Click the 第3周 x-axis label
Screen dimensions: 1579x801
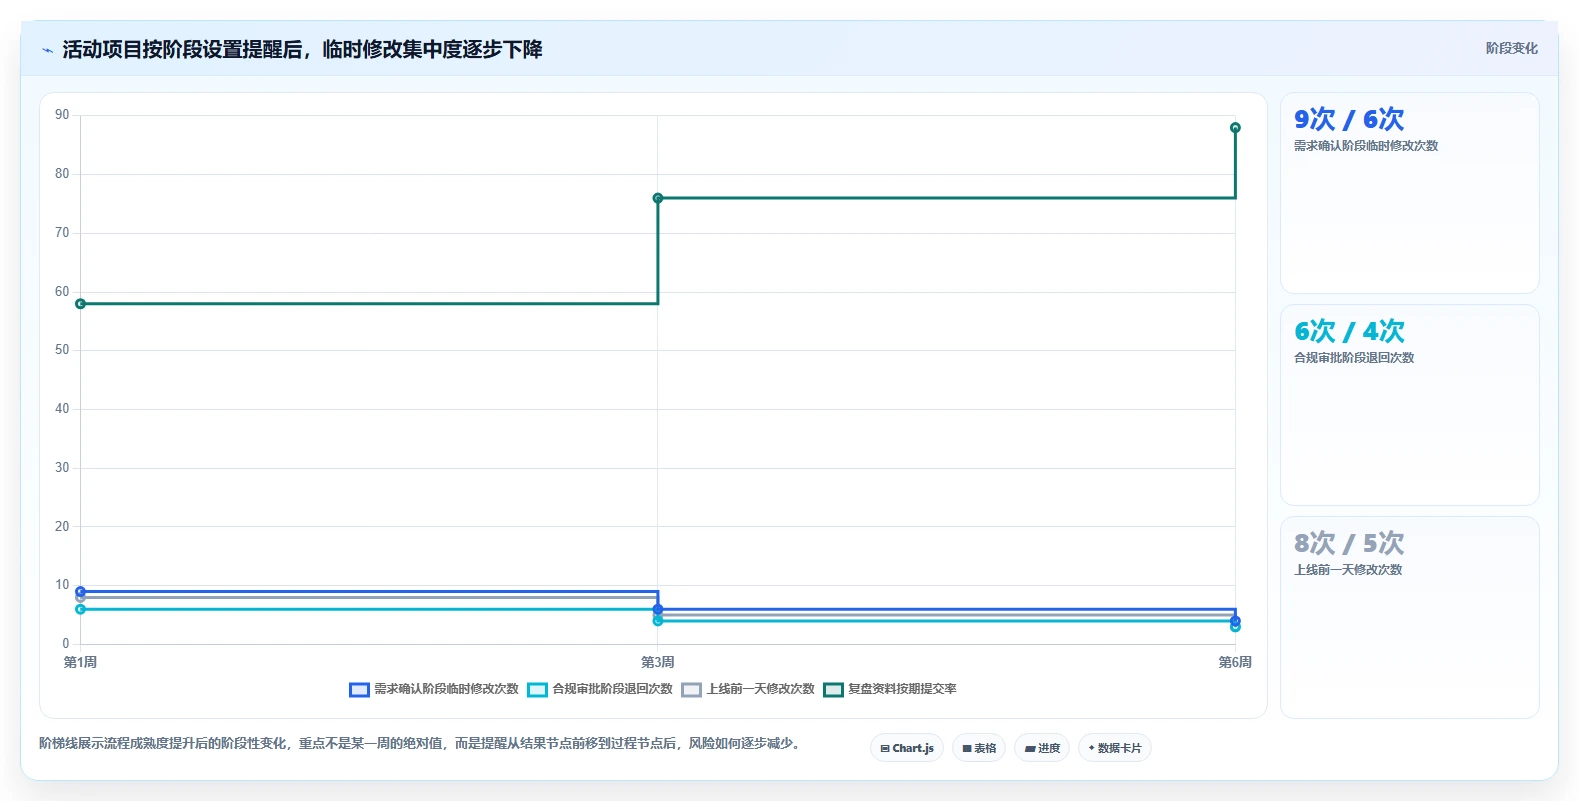tap(658, 662)
